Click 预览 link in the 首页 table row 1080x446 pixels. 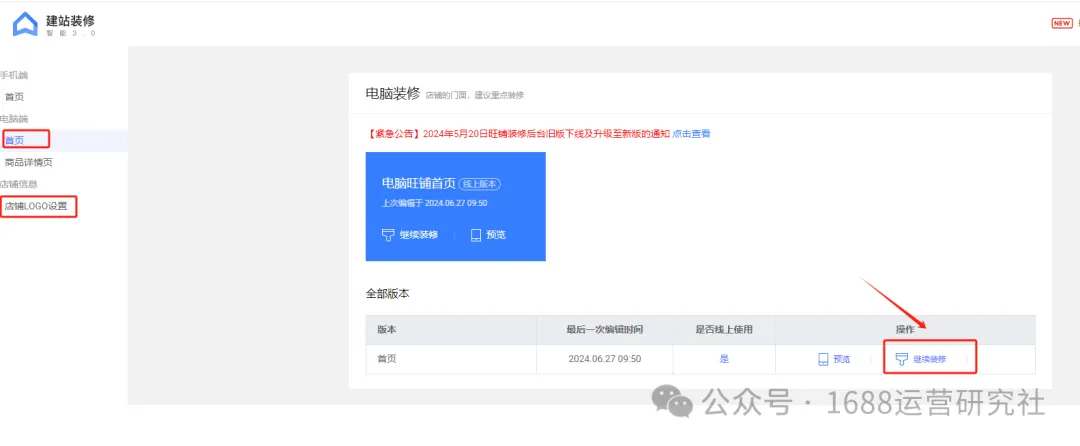(842, 359)
